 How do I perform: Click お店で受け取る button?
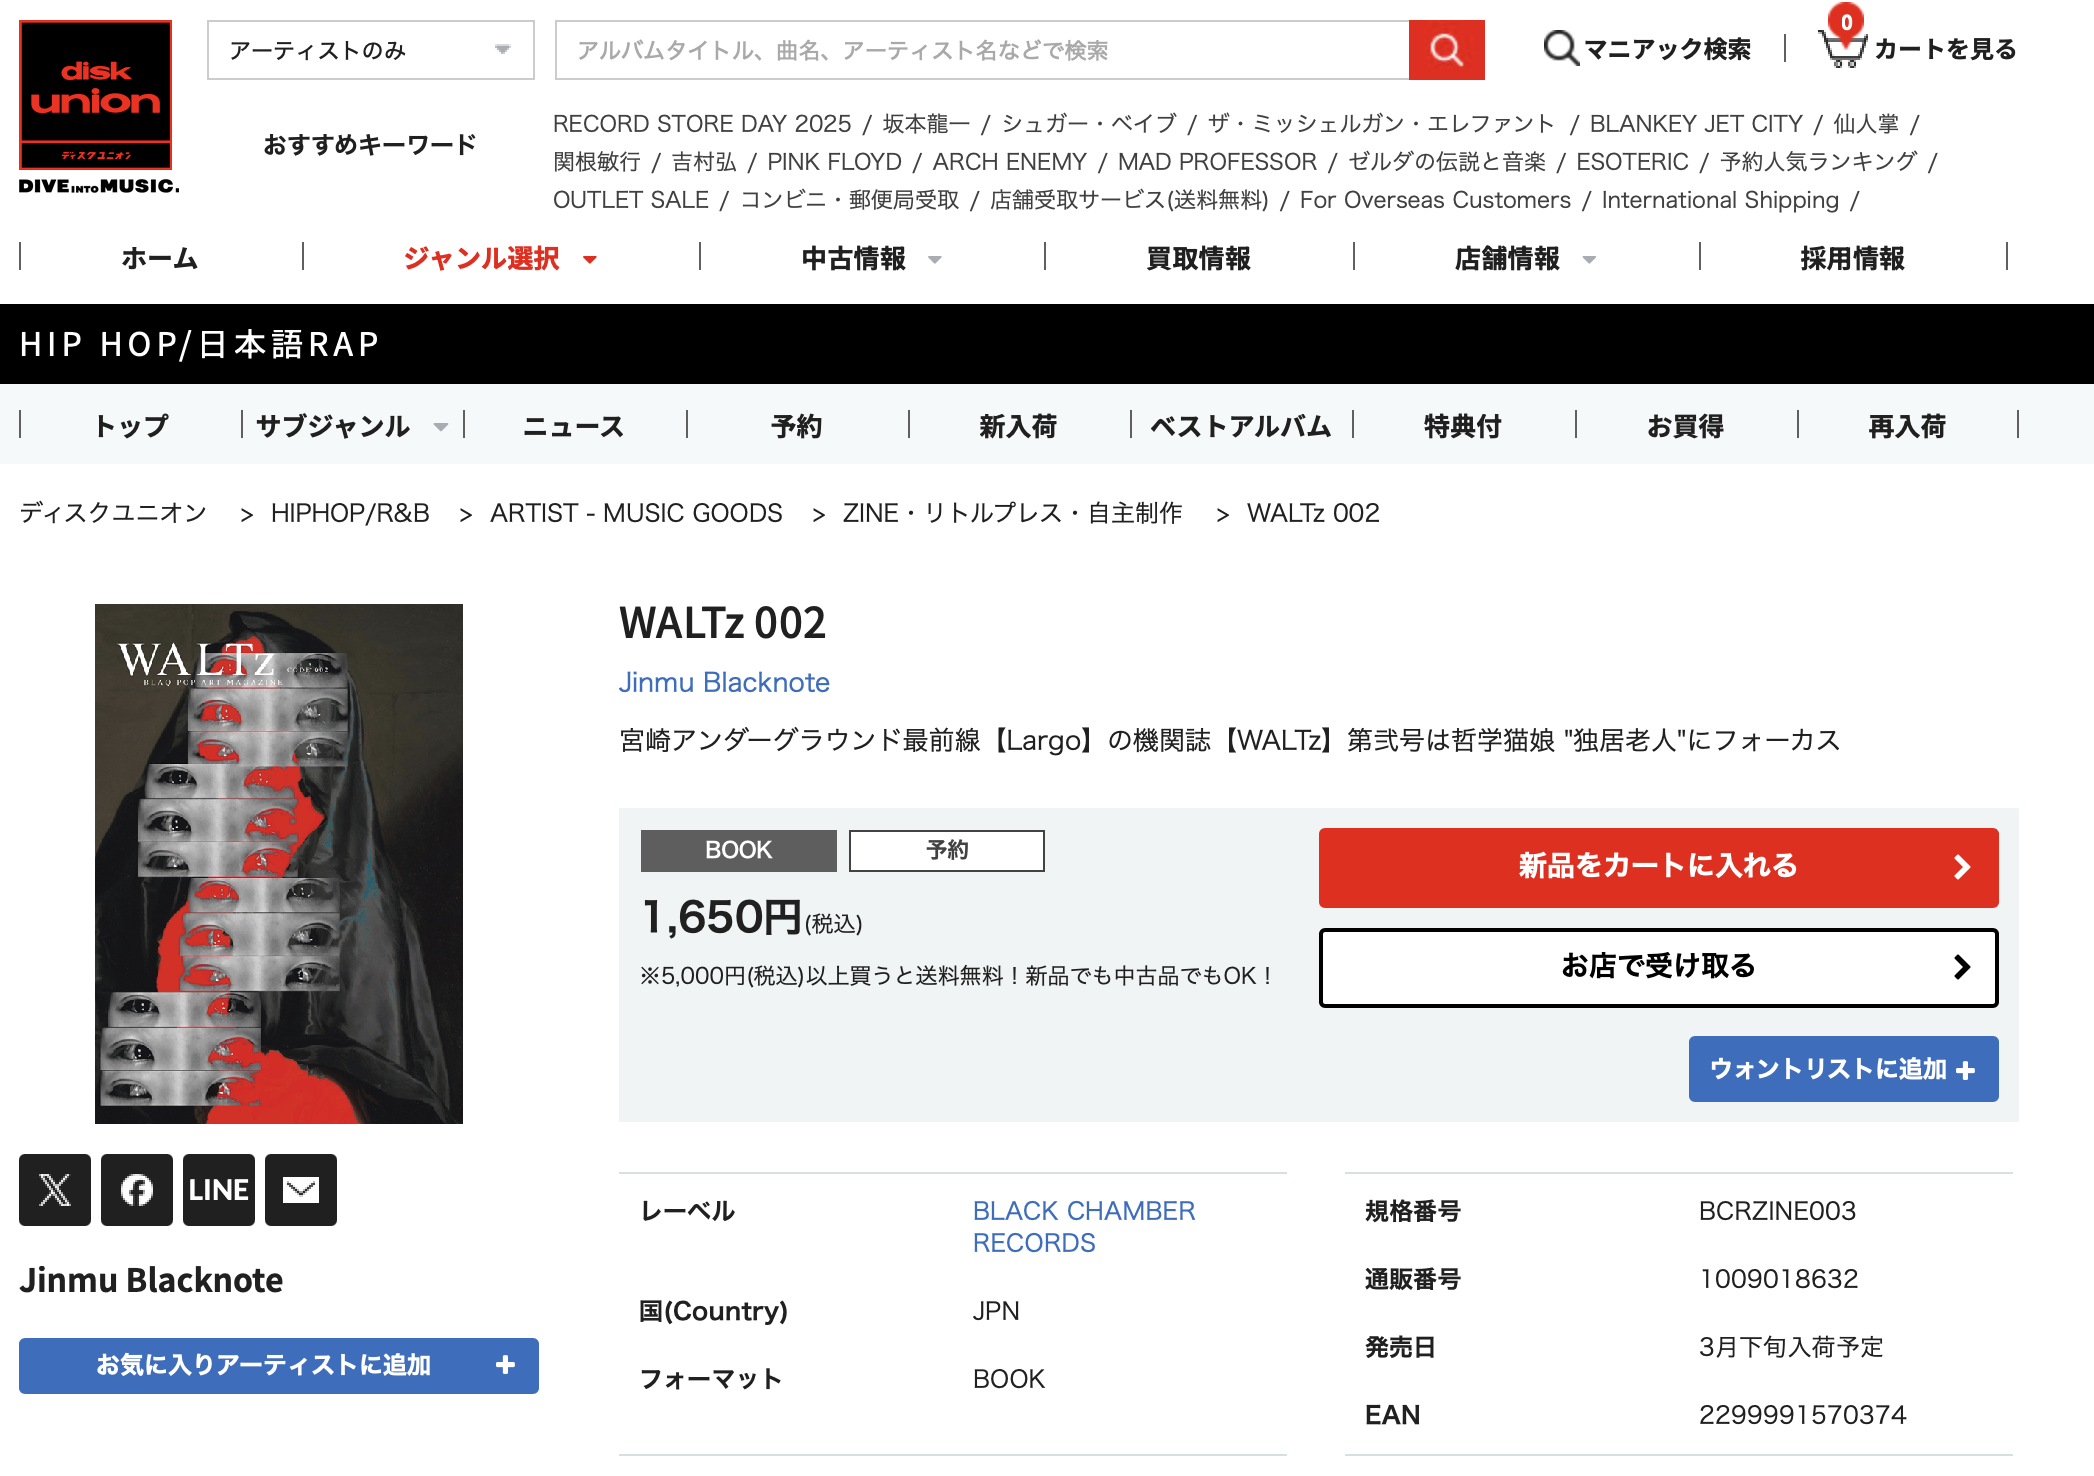[x=1658, y=967]
